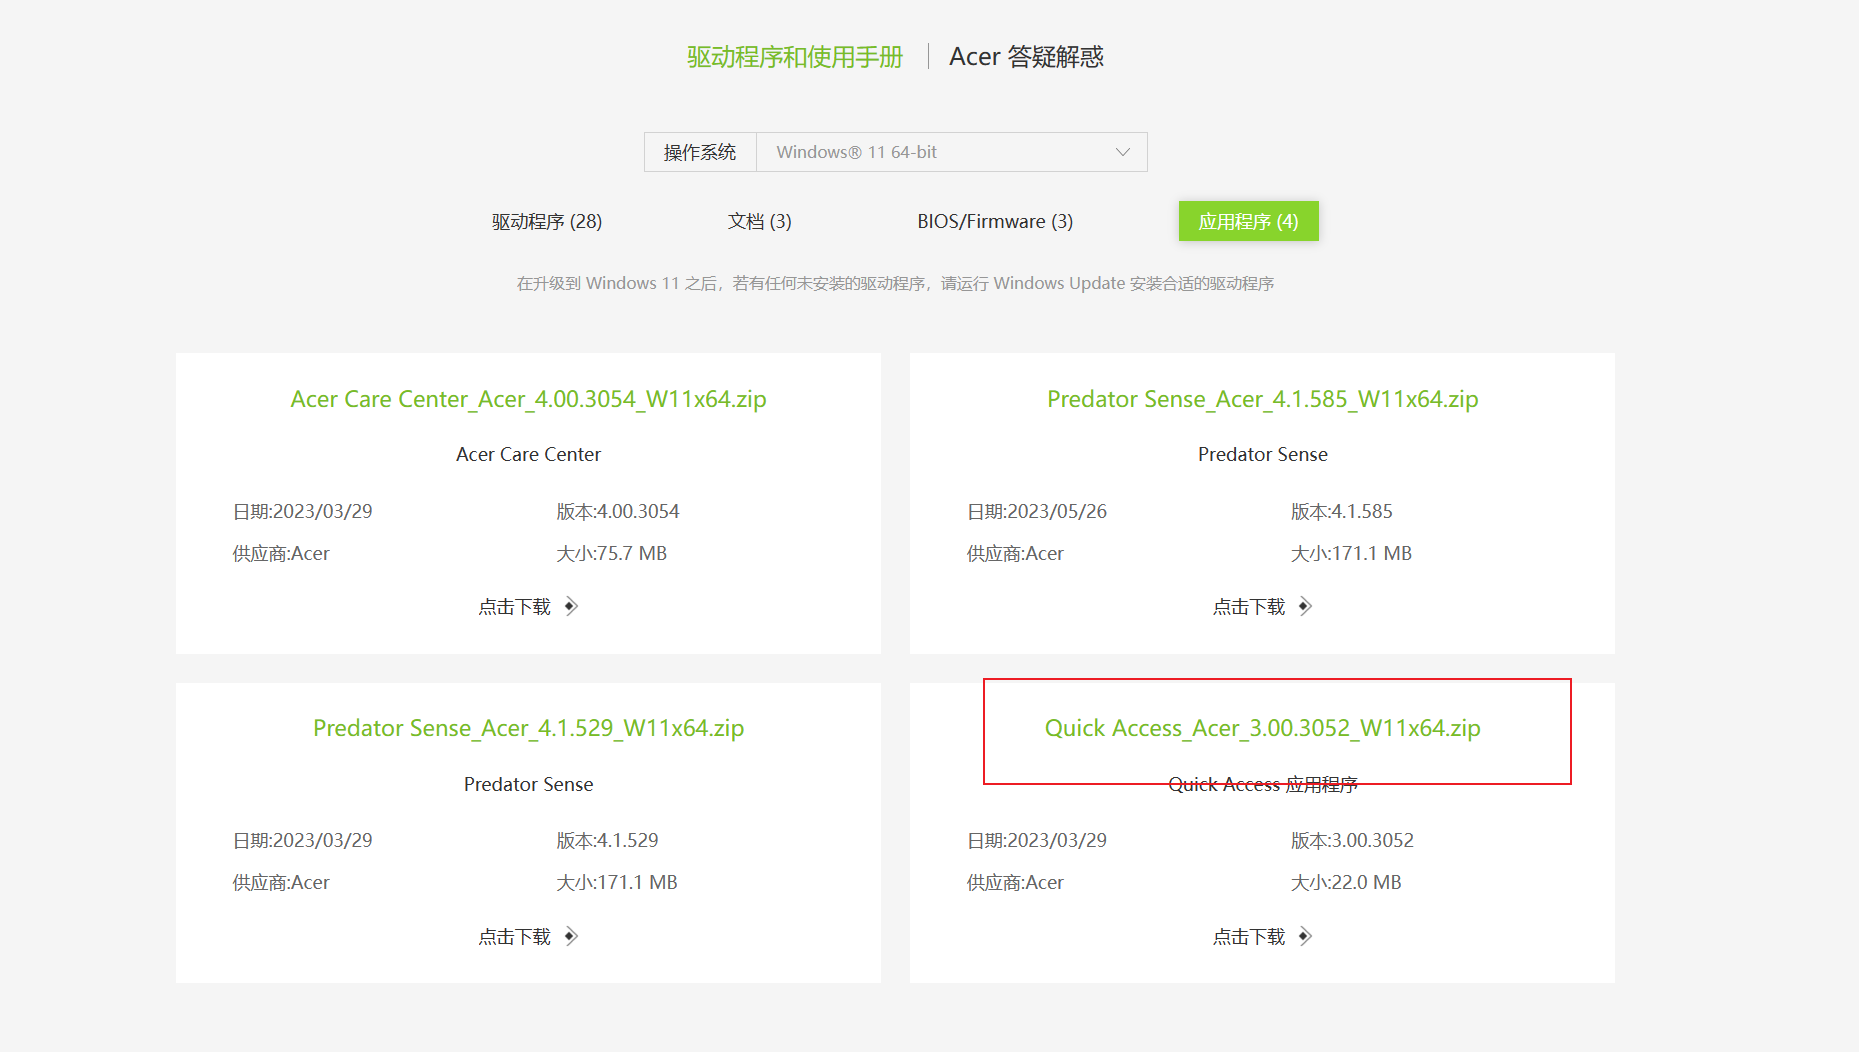The height and width of the screenshot is (1052, 1859).
Task: Switch to 文档 (3) tab
Action: coord(760,221)
